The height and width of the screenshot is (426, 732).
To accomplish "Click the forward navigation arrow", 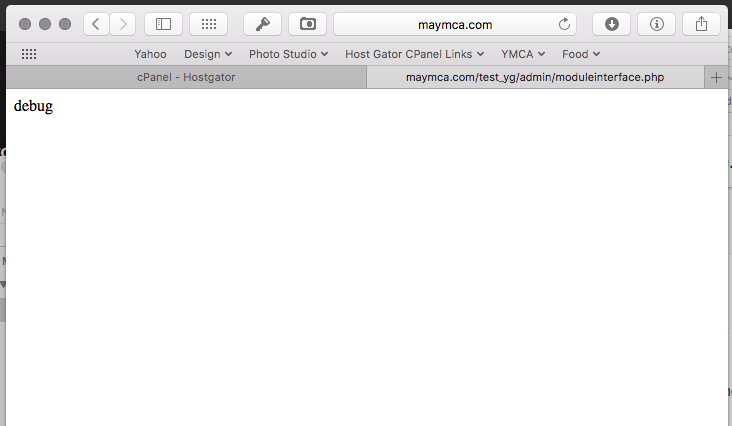I will (x=122, y=24).
